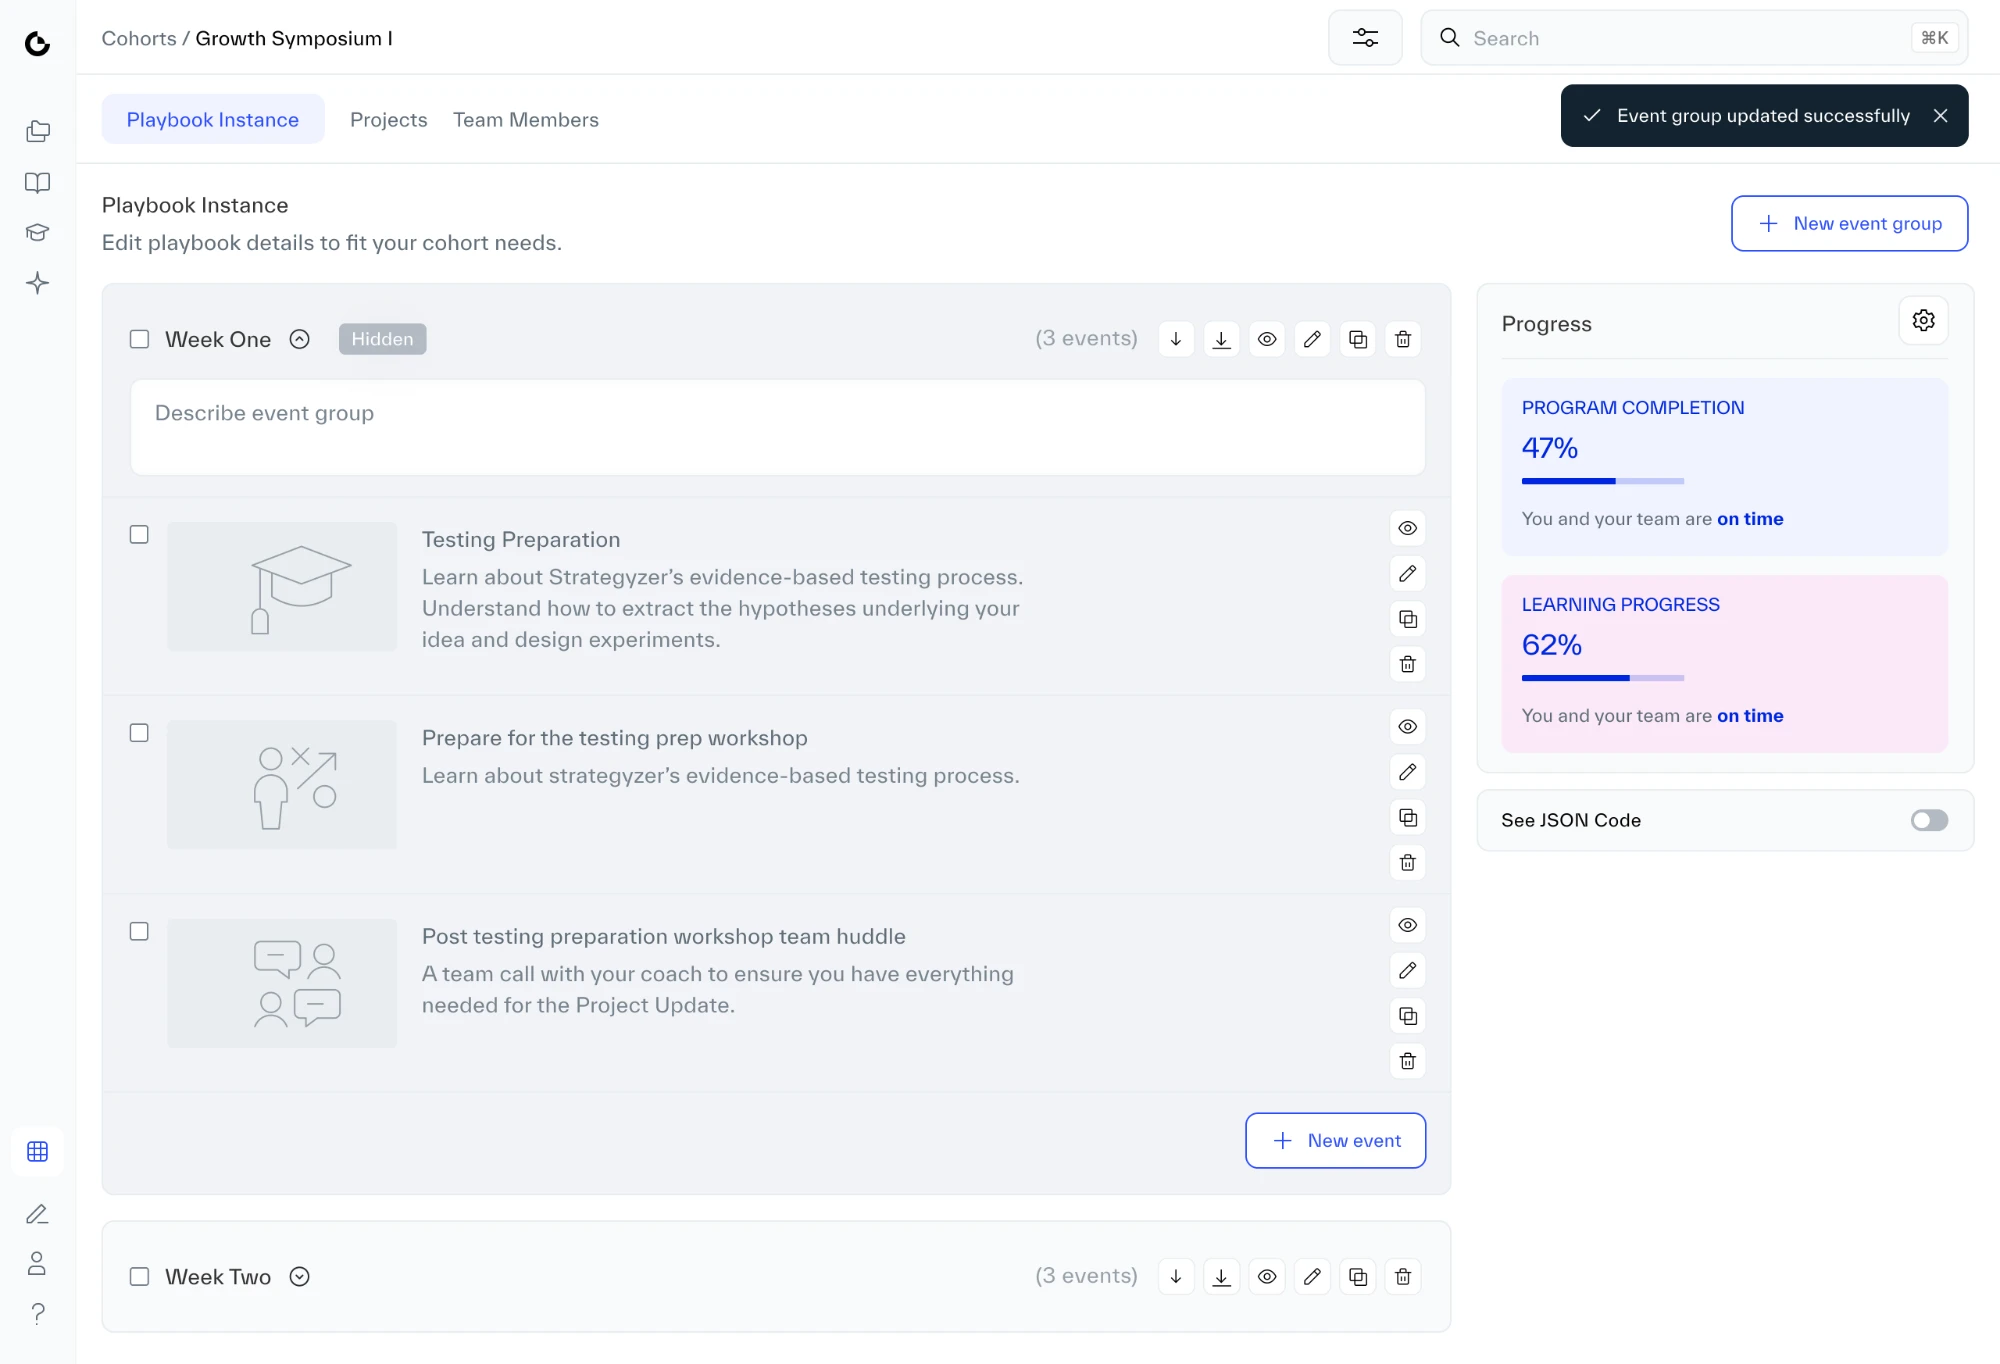Click the folders icon in sidebar
Viewport: 2000px width, 1364px height.
tap(38, 131)
